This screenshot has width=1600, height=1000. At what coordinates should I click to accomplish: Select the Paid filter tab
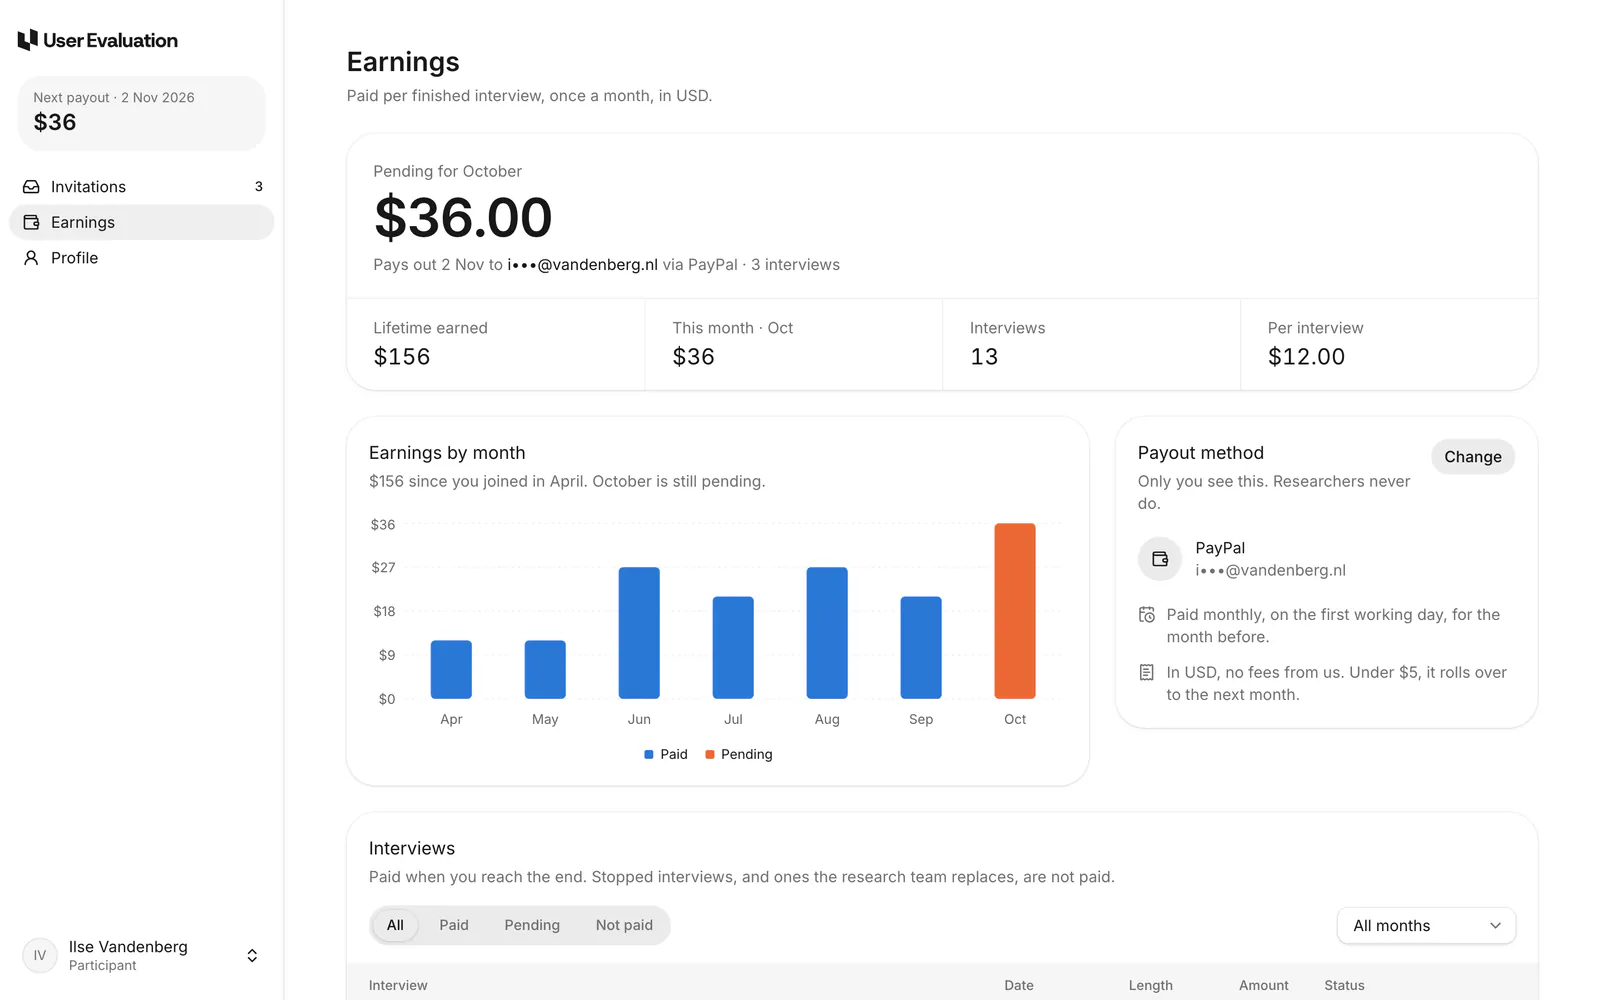(454, 925)
